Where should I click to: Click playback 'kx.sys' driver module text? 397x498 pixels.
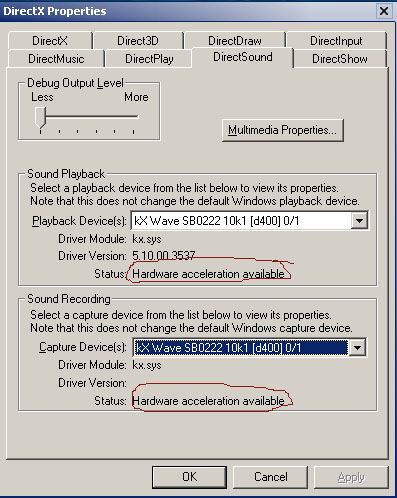147,239
